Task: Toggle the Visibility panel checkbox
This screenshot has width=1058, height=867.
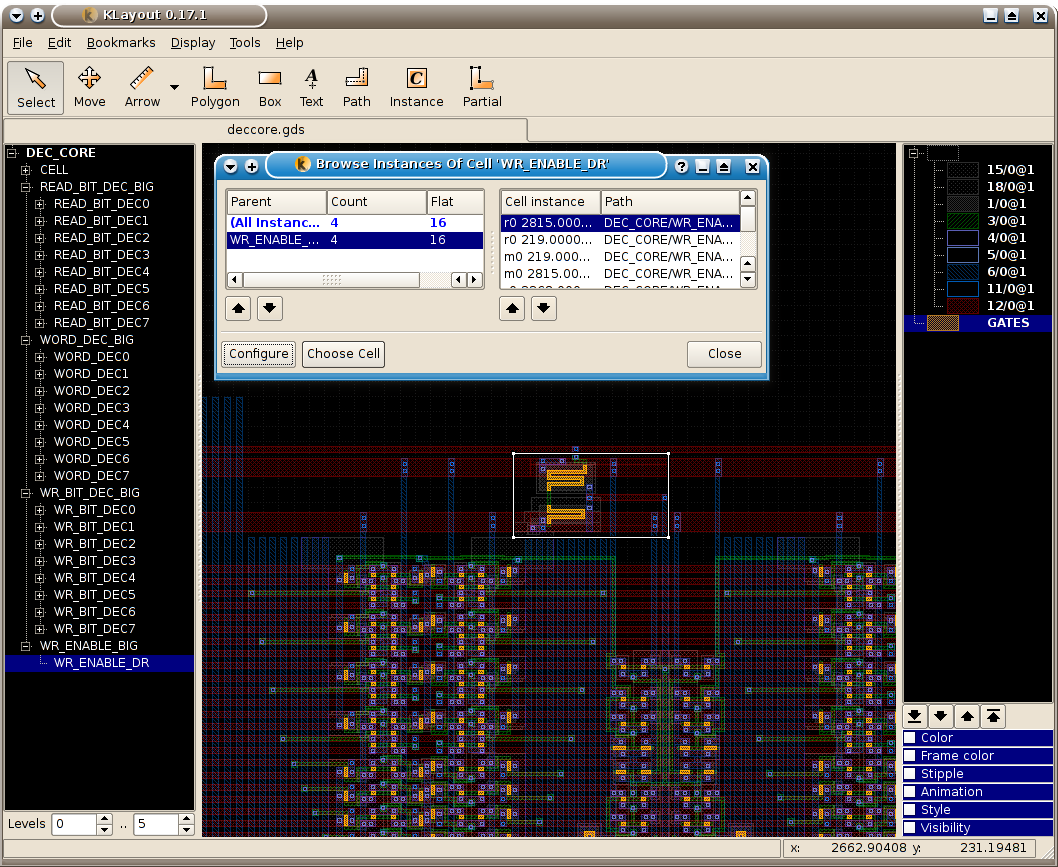Action: (x=911, y=828)
